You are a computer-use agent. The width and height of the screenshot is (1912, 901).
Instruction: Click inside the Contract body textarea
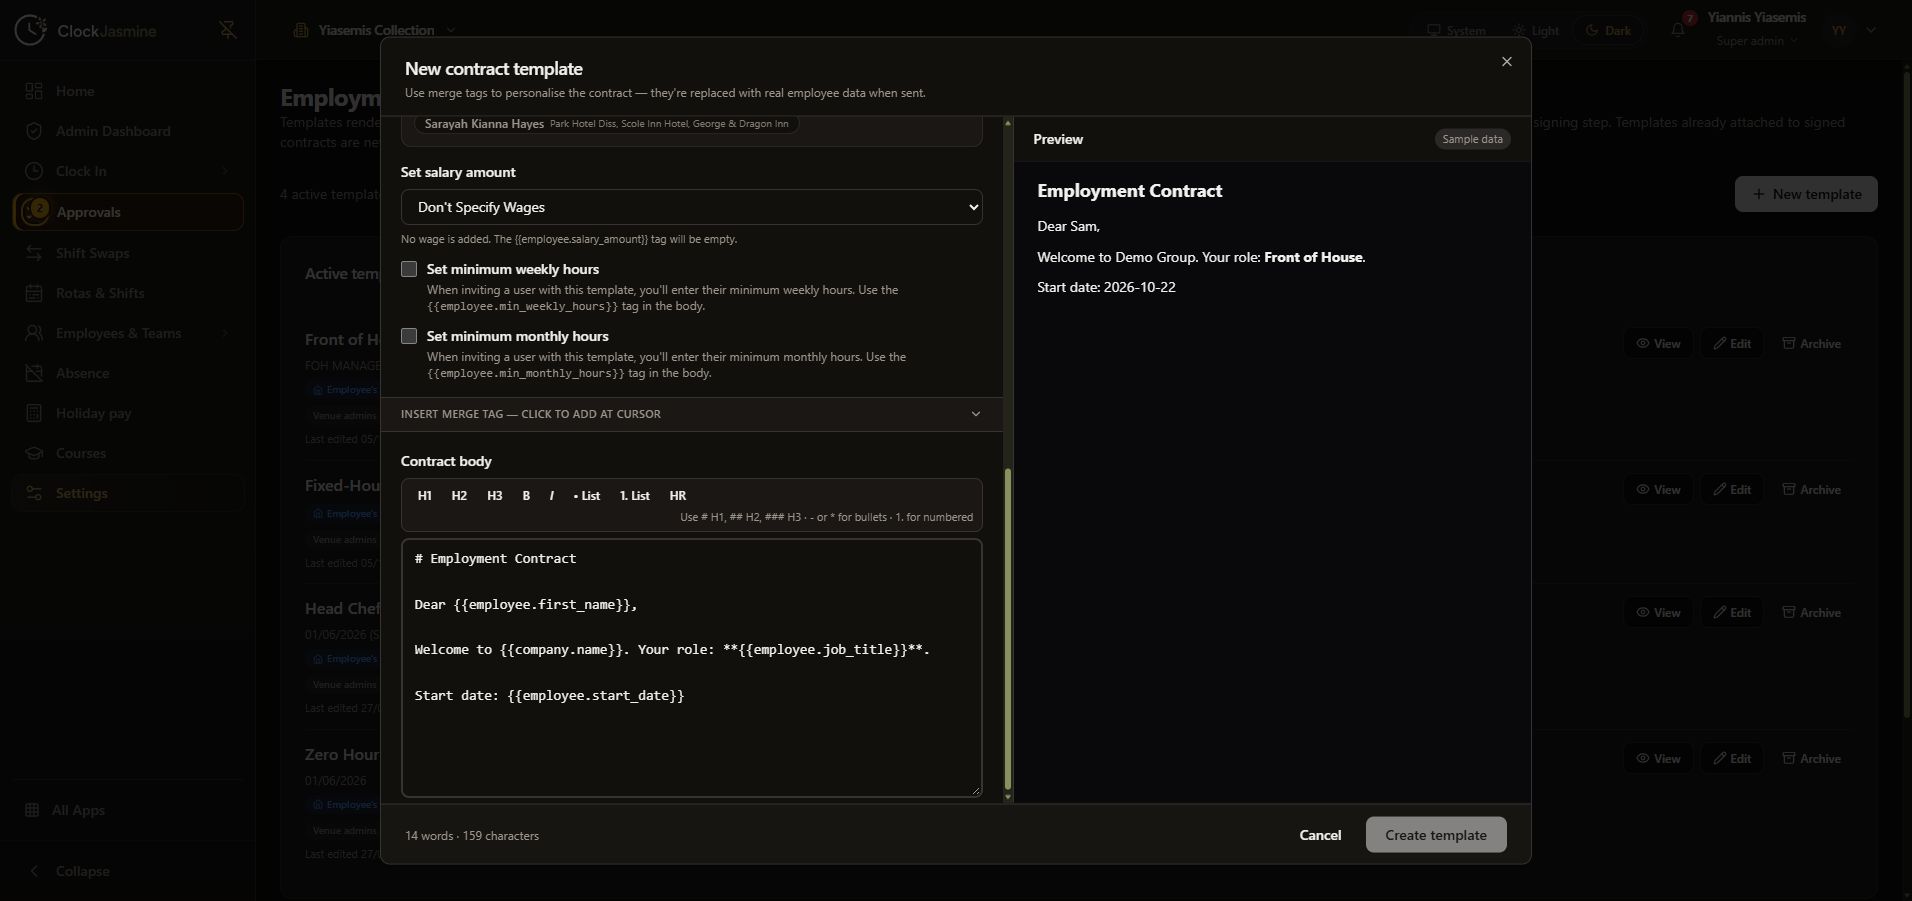691,668
